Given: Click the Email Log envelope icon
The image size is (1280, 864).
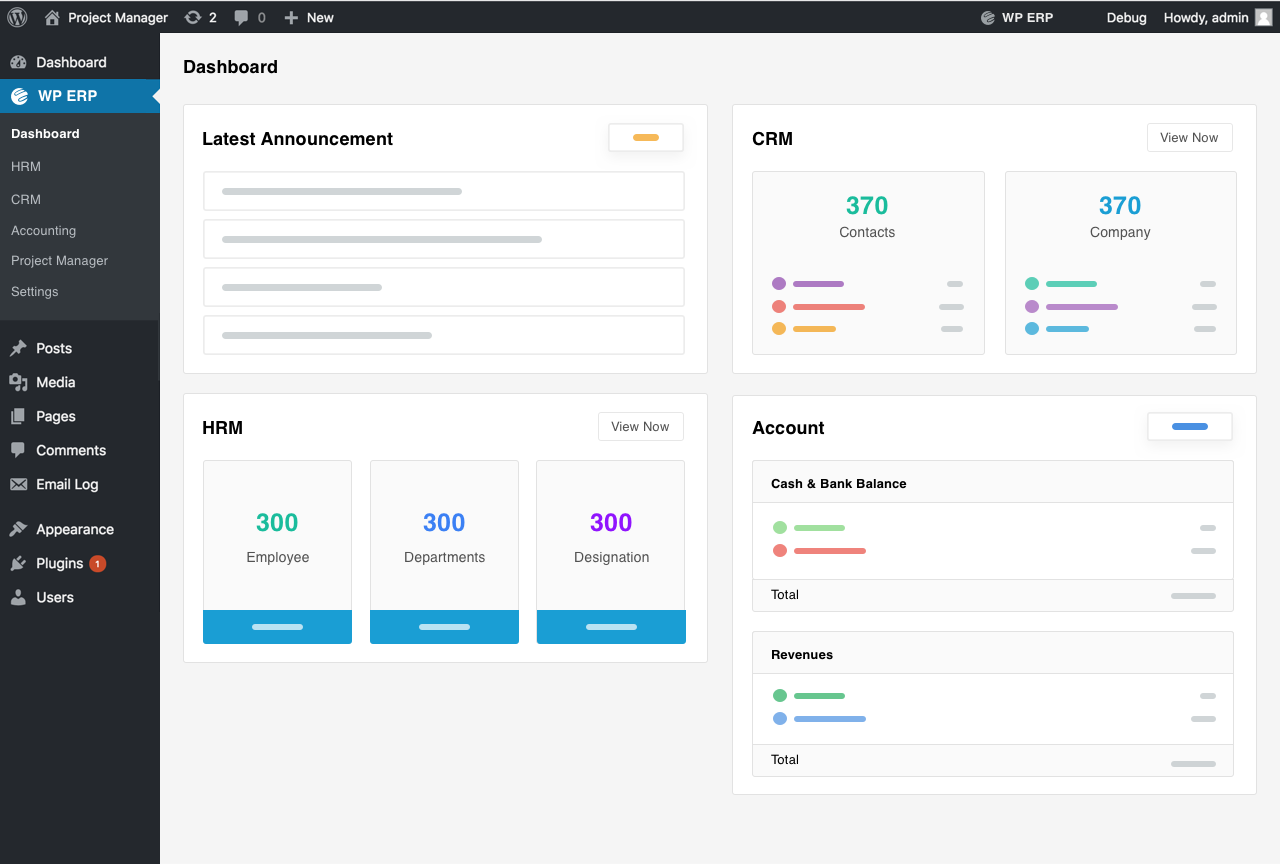Looking at the screenshot, I should tap(18, 484).
